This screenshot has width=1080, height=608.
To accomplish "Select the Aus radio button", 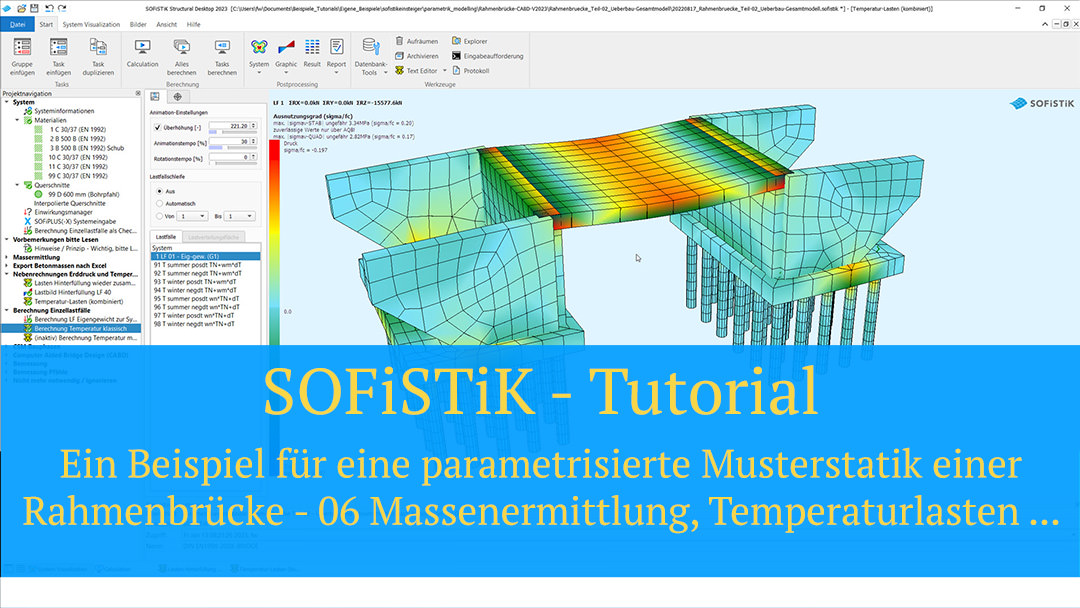I will point(158,190).
